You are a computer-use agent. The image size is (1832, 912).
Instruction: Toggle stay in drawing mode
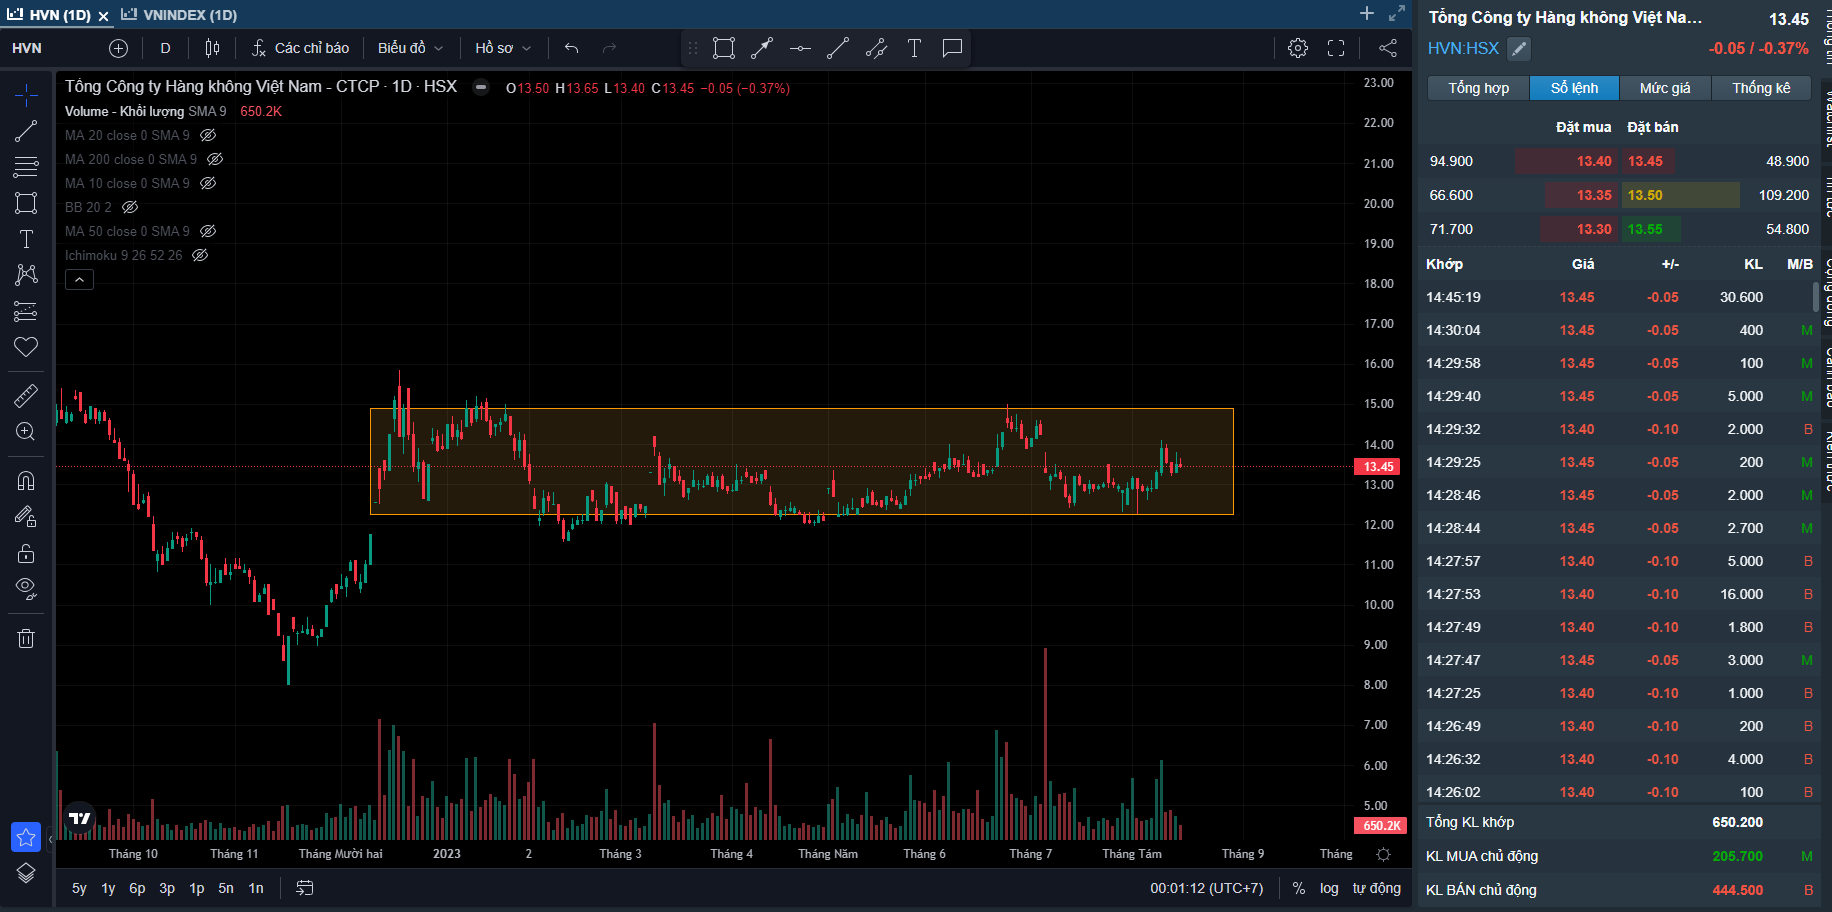(26, 517)
